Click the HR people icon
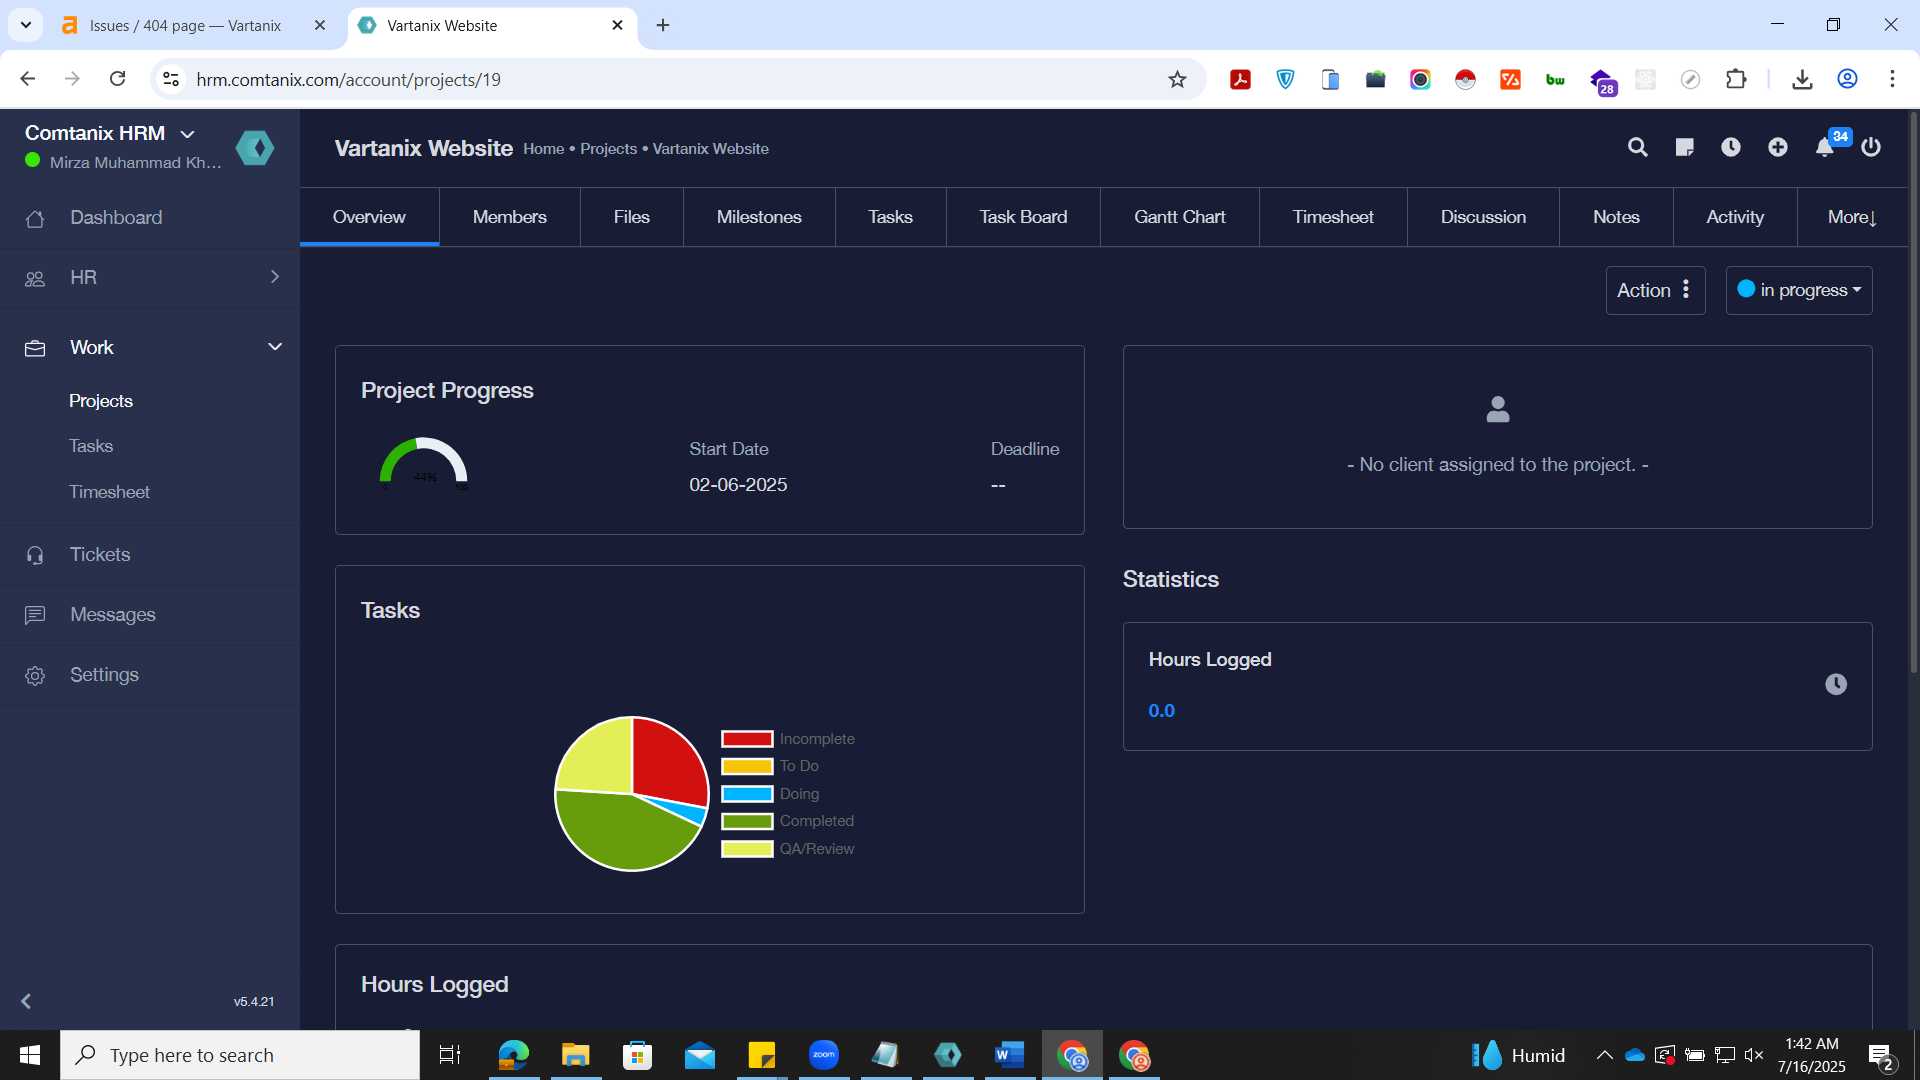This screenshot has height=1080, width=1920. [x=35, y=278]
